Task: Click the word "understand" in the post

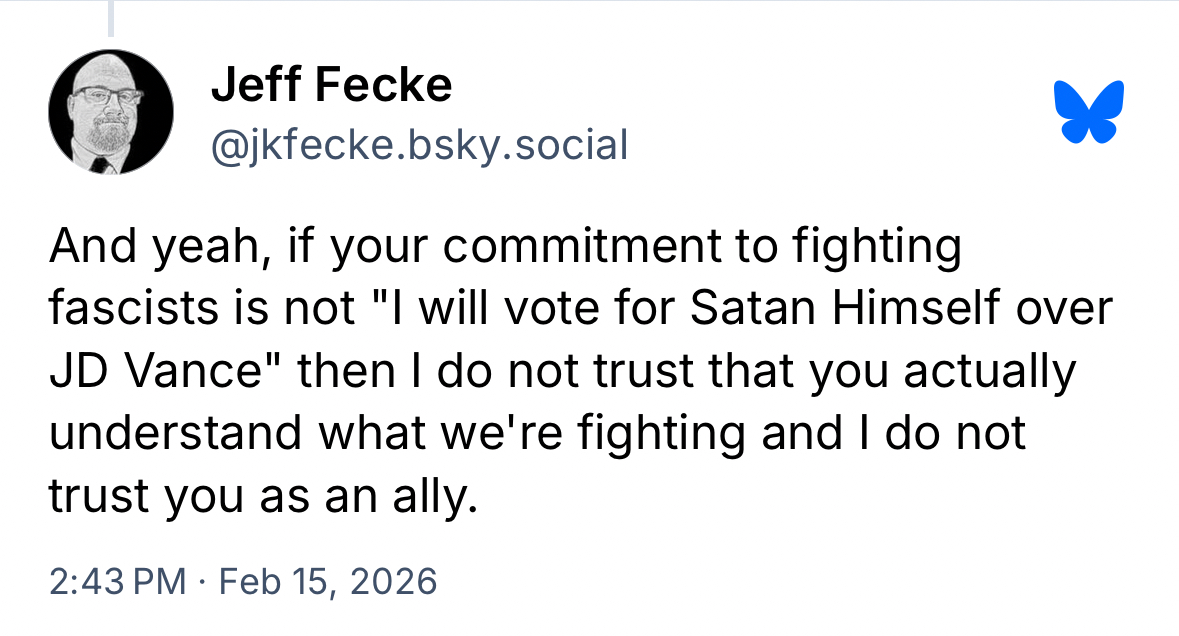Action: pos(176,434)
